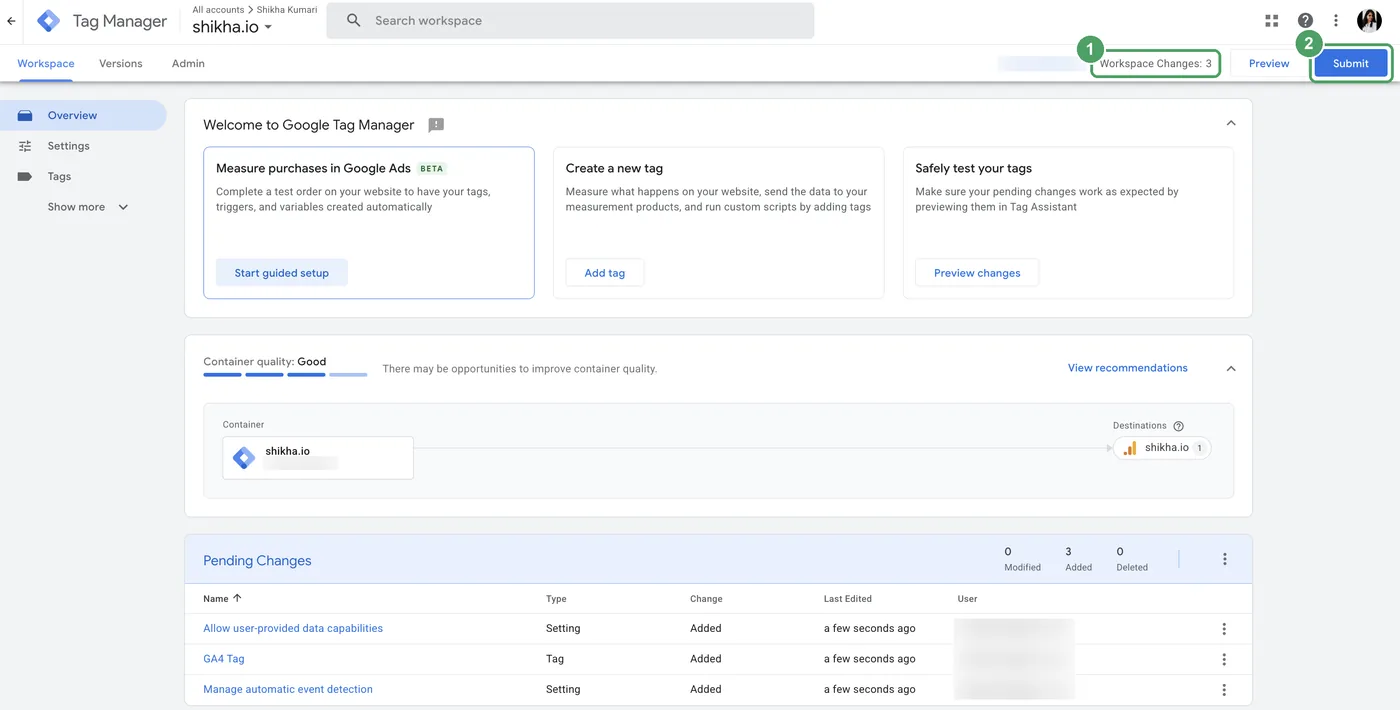Open the user profile avatar
1400x710 pixels.
click(x=1369, y=21)
